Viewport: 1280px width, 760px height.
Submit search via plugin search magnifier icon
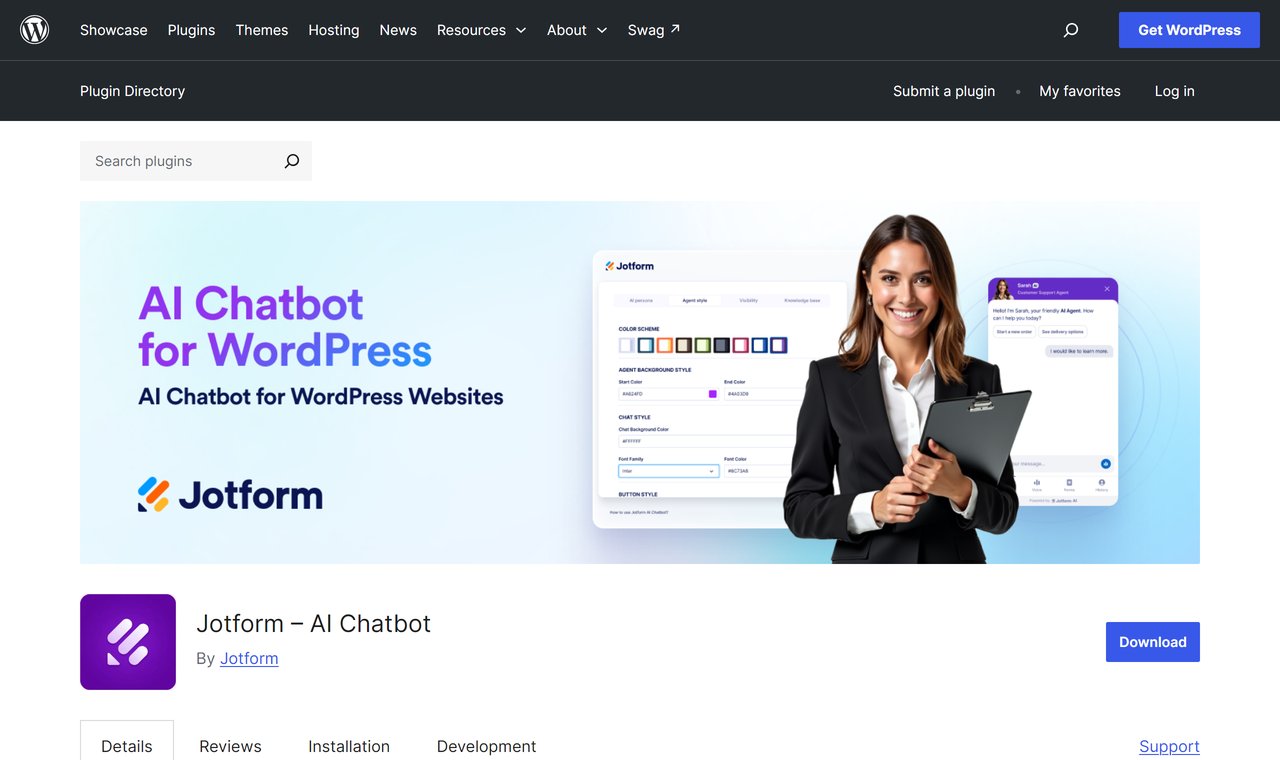292,161
